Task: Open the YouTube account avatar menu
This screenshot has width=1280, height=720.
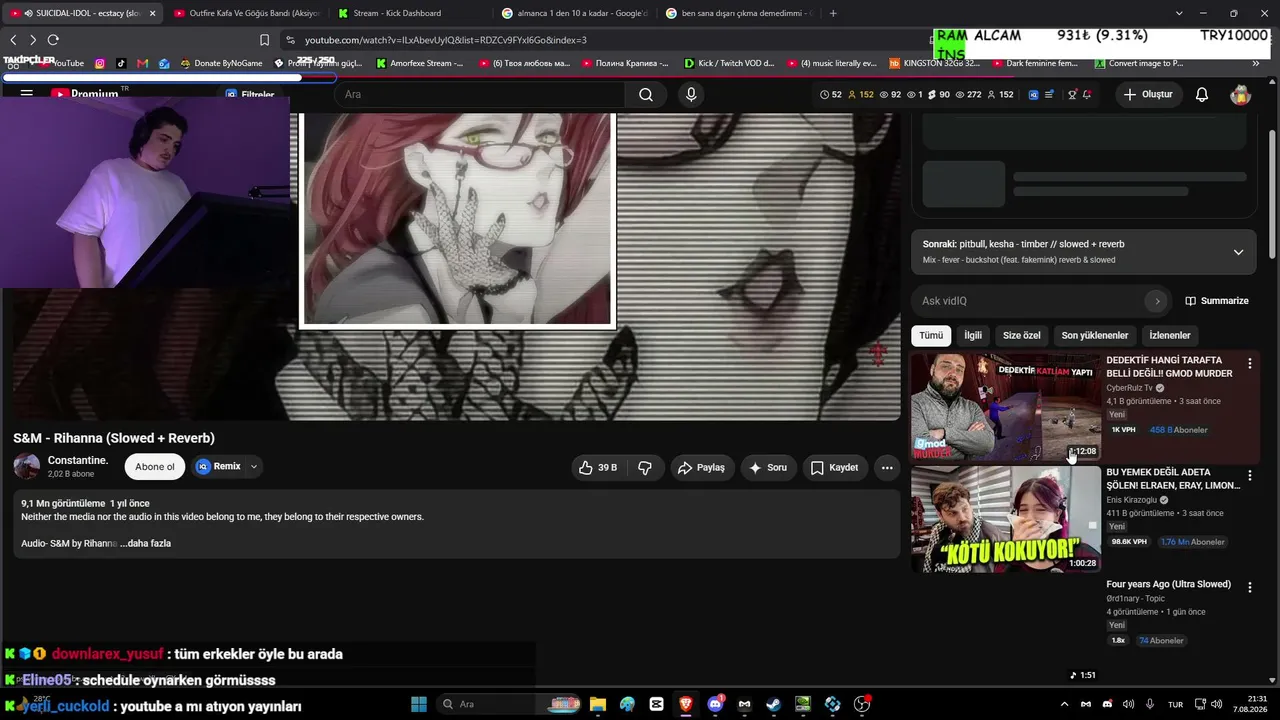Action: pyautogui.click(x=1240, y=95)
